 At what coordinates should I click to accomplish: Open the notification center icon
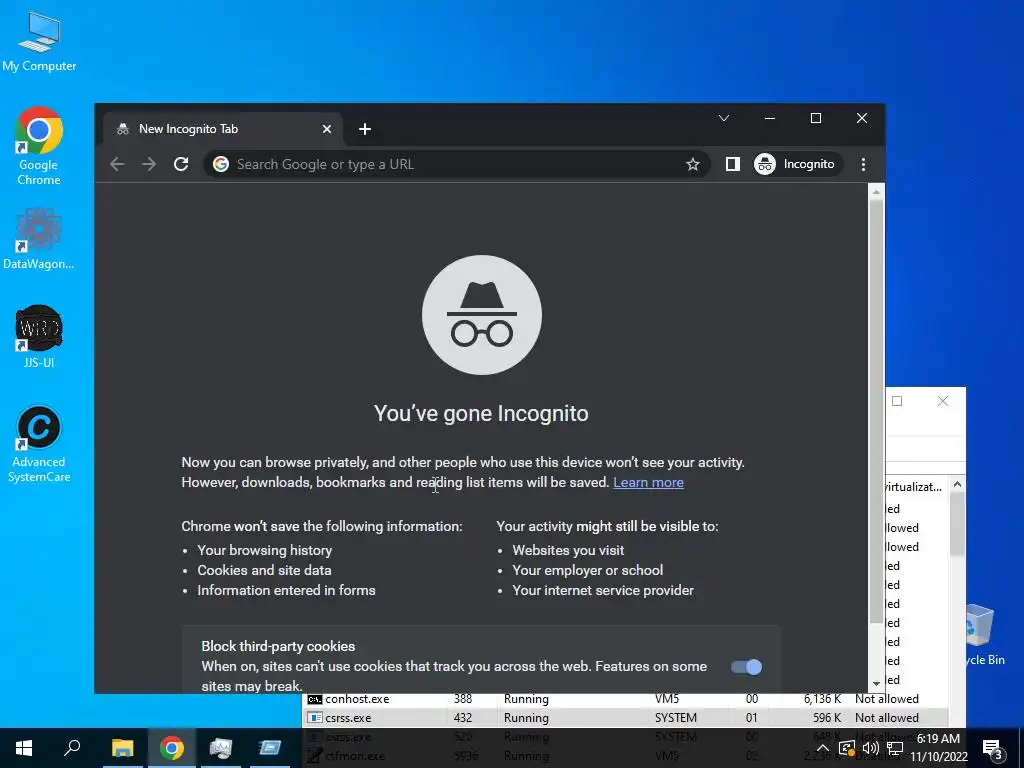(x=993, y=748)
